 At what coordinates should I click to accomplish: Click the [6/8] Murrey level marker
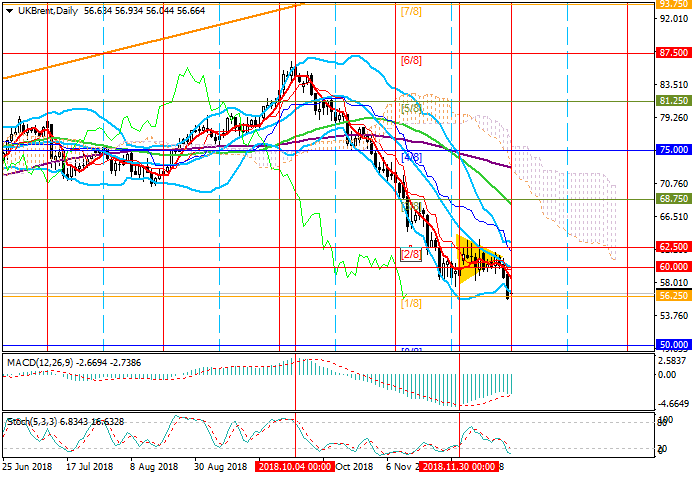tap(410, 60)
